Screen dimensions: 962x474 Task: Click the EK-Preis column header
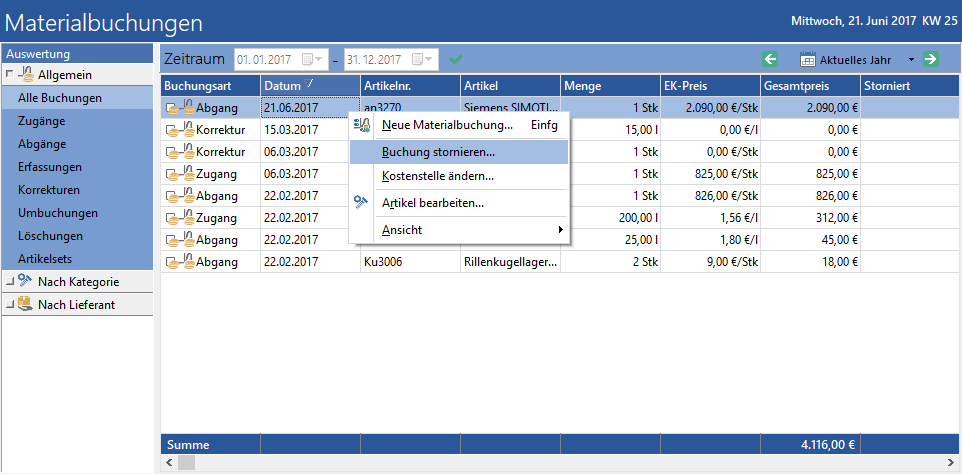(x=710, y=86)
